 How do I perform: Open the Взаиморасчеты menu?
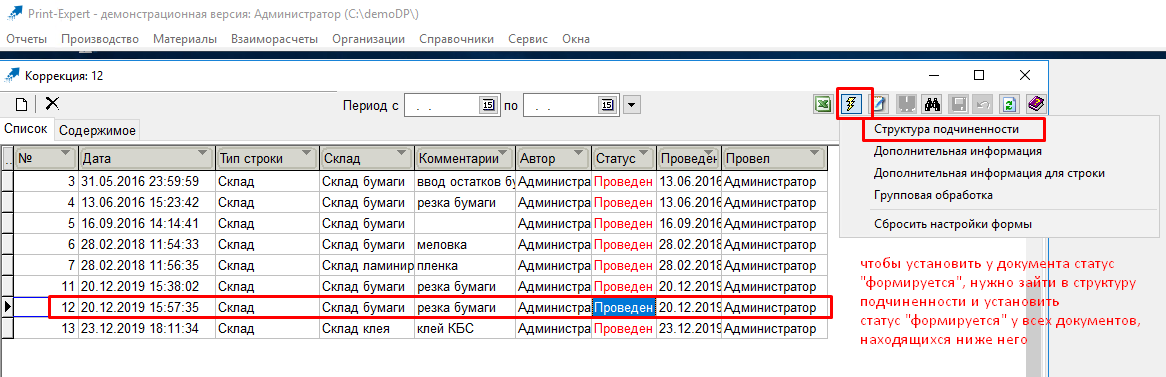274,39
